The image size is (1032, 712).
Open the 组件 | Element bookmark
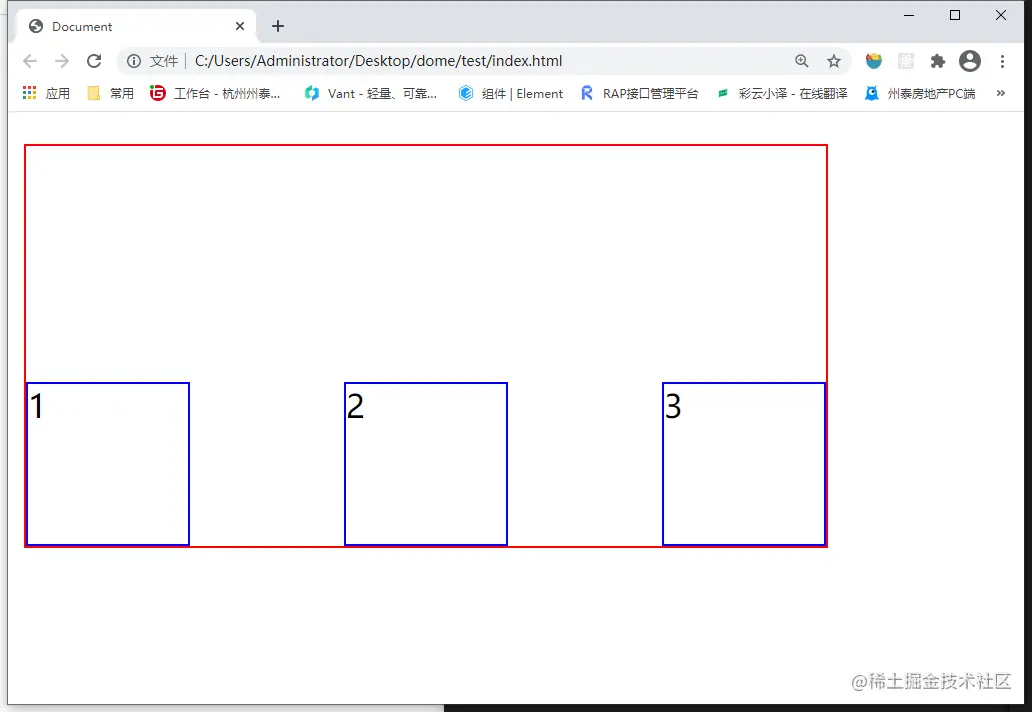point(511,93)
